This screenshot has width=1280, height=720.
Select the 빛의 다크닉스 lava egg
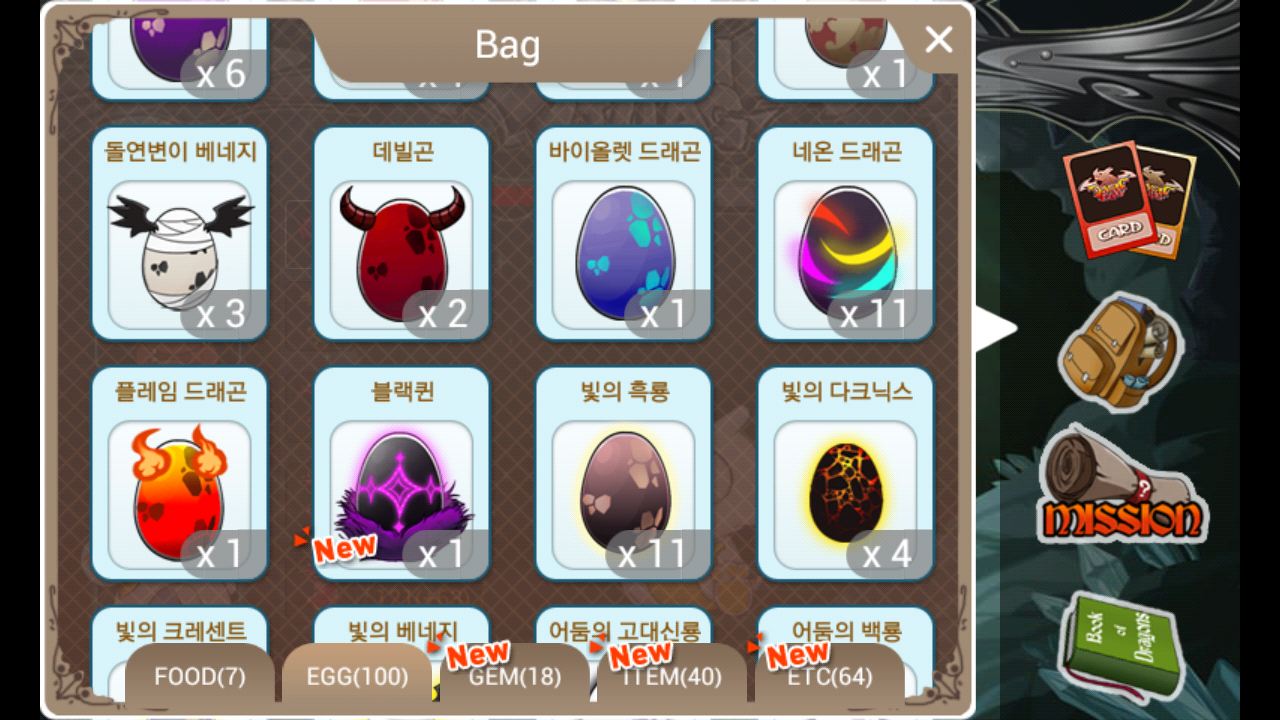pos(846,473)
